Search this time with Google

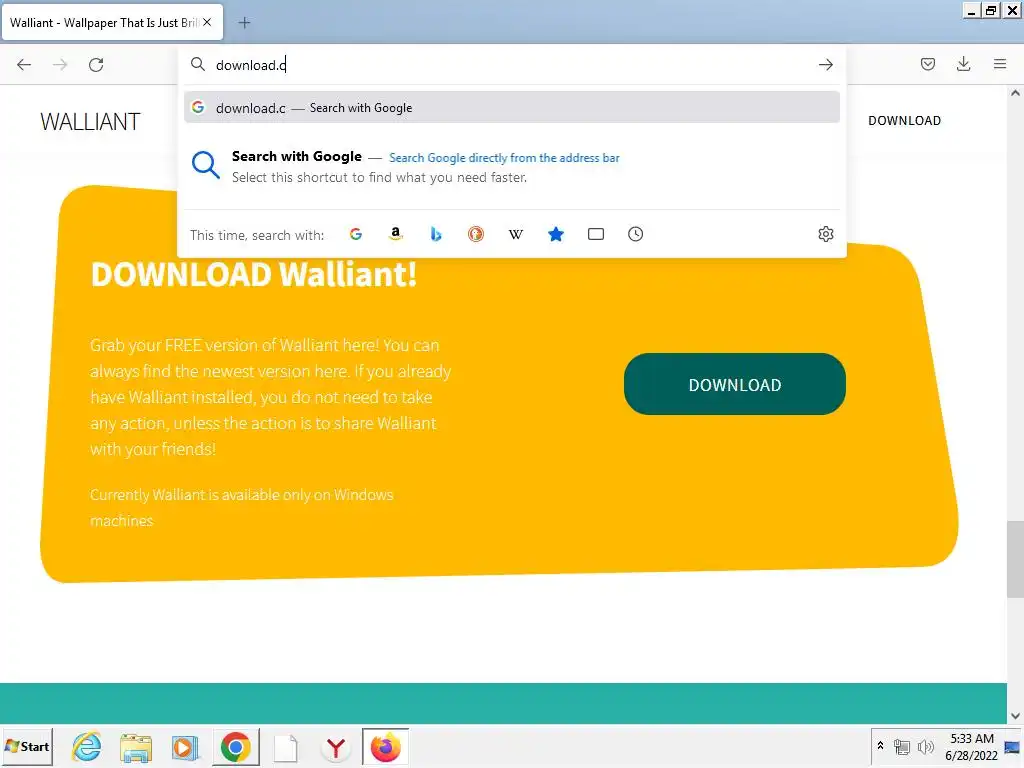point(356,234)
